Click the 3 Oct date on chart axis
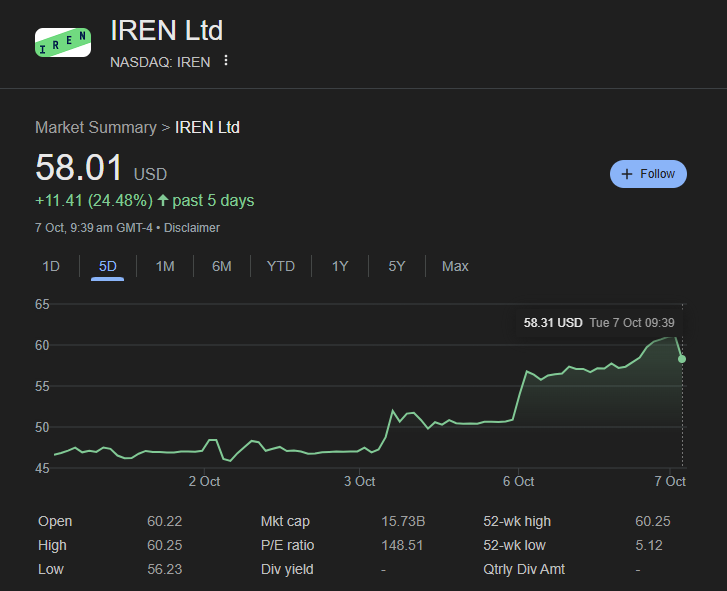 359,481
